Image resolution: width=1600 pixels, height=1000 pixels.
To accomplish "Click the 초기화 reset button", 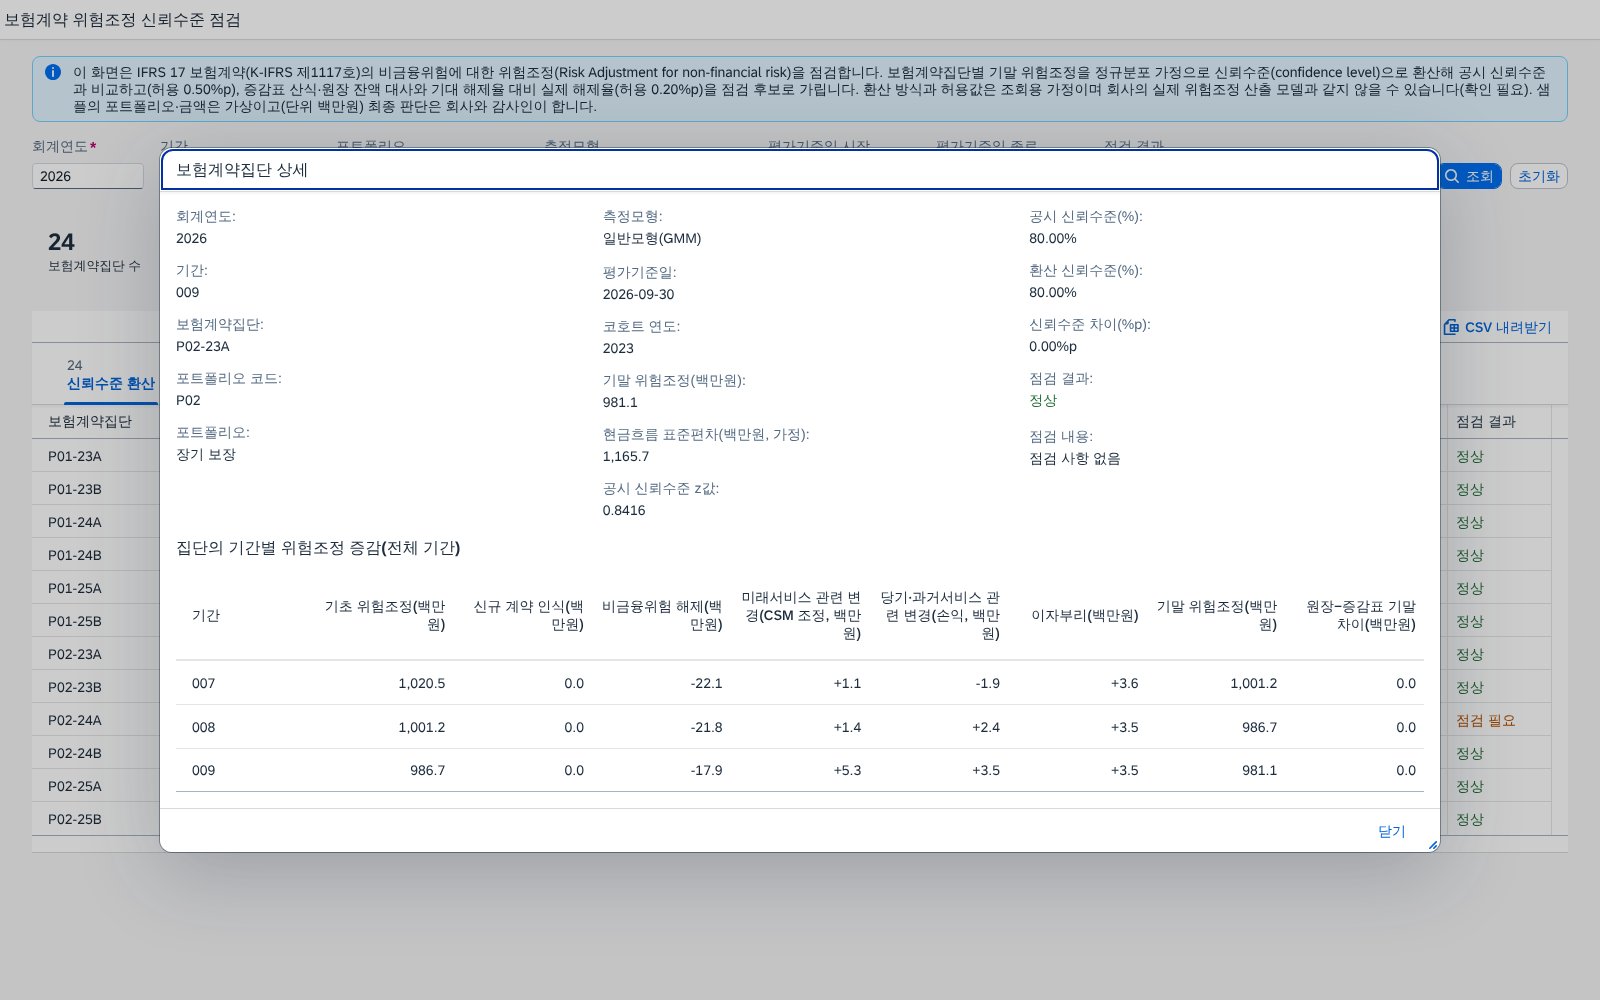I will coord(1538,176).
